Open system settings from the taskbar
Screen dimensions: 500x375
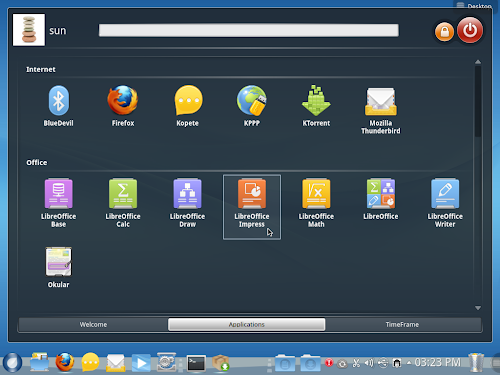pyautogui.click(x=166, y=362)
